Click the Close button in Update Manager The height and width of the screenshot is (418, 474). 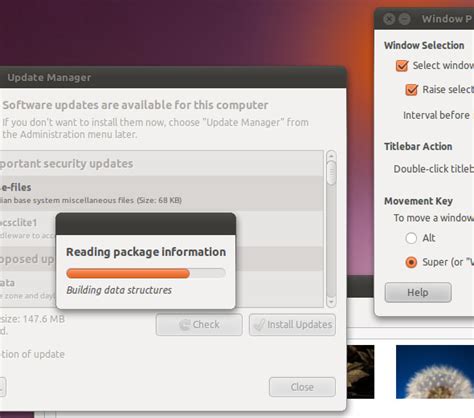click(302, 387)
